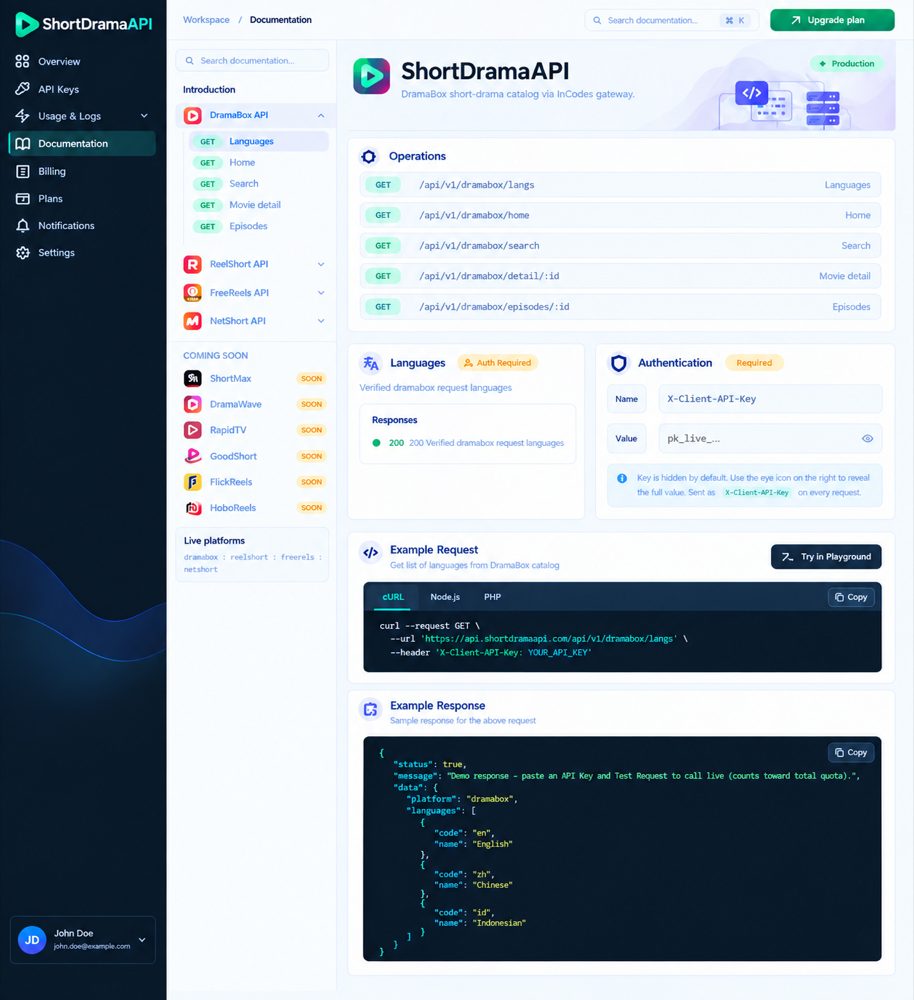Expand the Usage & Logs submenu chevron
This screenshot has height=1000, width=914.
pos(144,115)
